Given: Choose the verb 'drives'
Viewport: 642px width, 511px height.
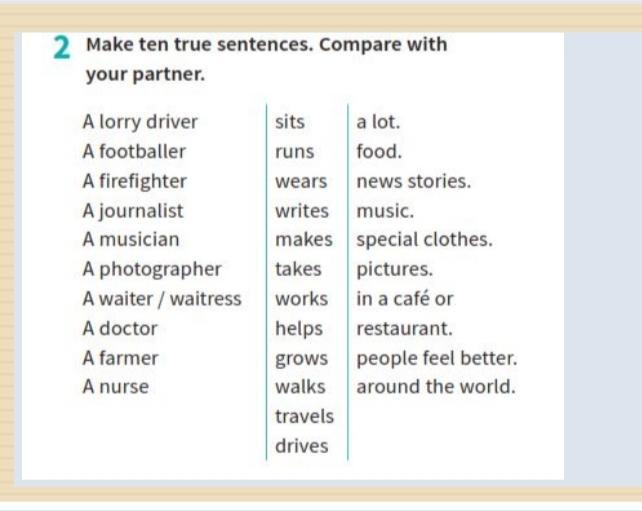Looking at the screenshot, I should click(x=302, y=446).
